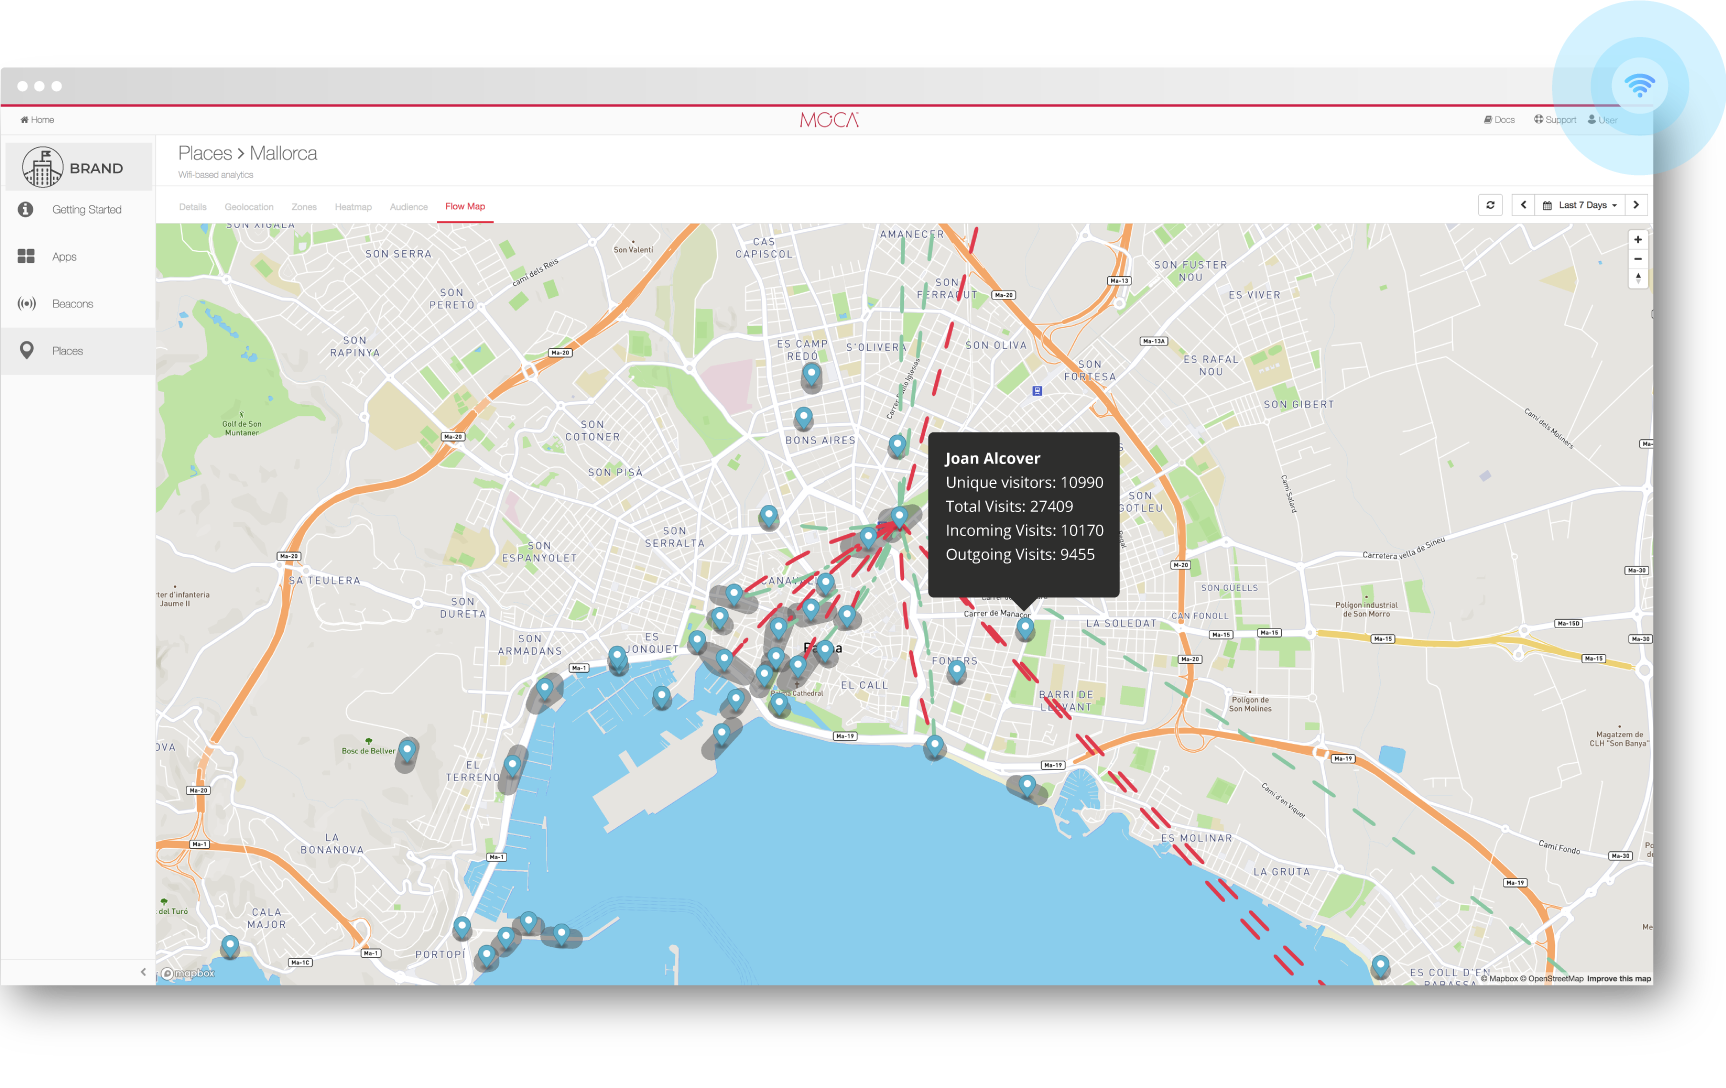The width and height of the screenshot is (1726, 1088).
Task: Click the Incoming Visits: 10170 text
Action: (x=1024, y=530)
